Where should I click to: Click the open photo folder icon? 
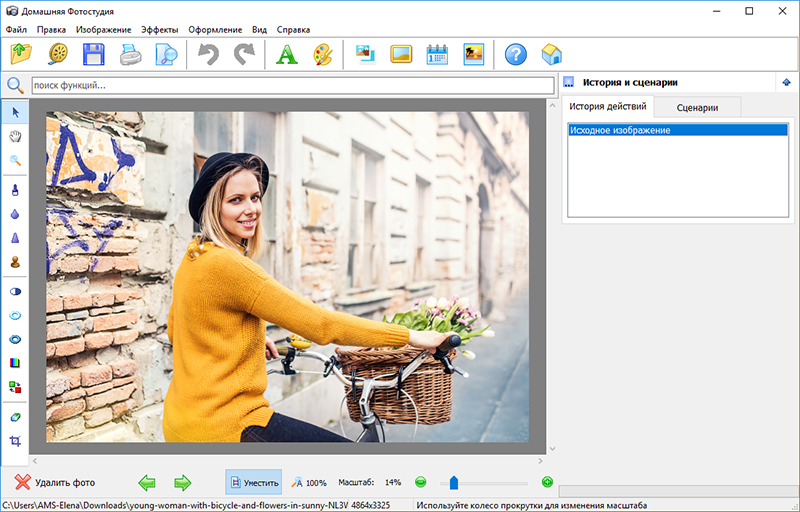point(21,54)
